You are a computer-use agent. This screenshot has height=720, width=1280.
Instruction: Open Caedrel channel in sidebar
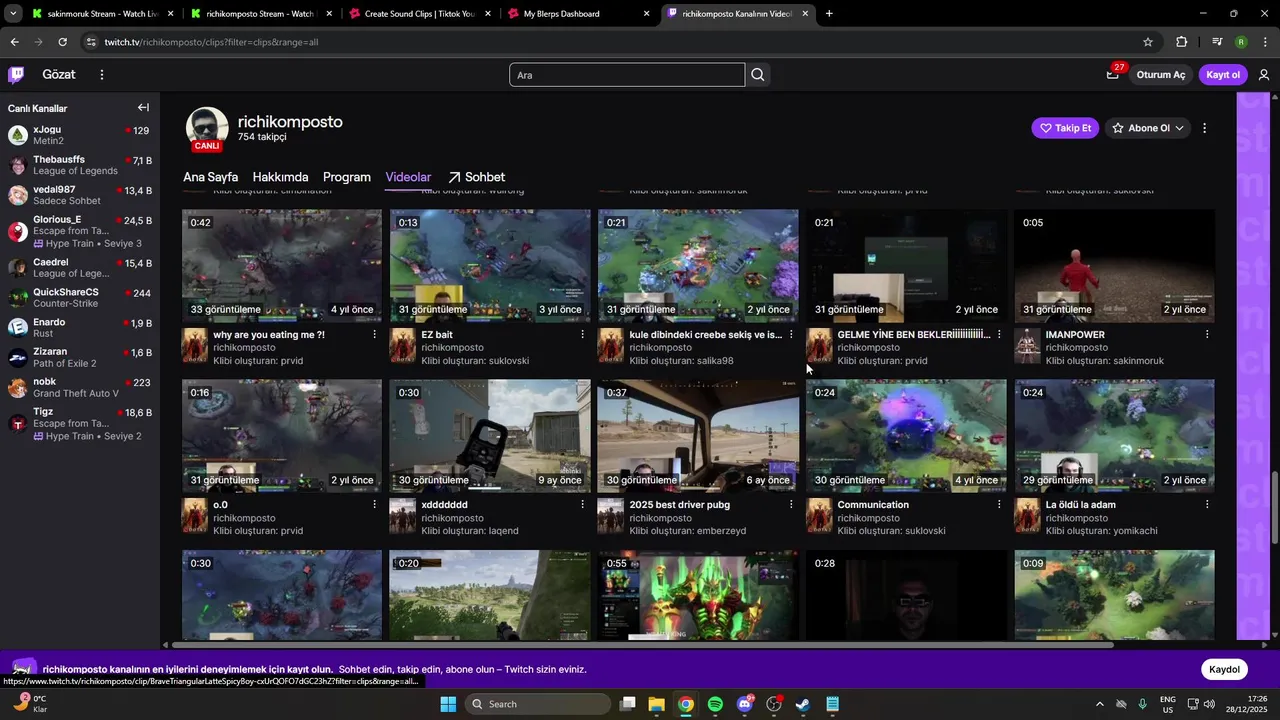coord(79,267)
